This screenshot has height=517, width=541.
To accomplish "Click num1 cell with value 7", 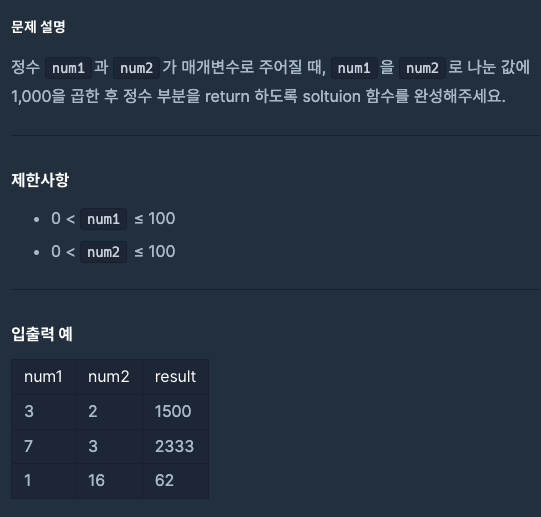I will [43, 446].
